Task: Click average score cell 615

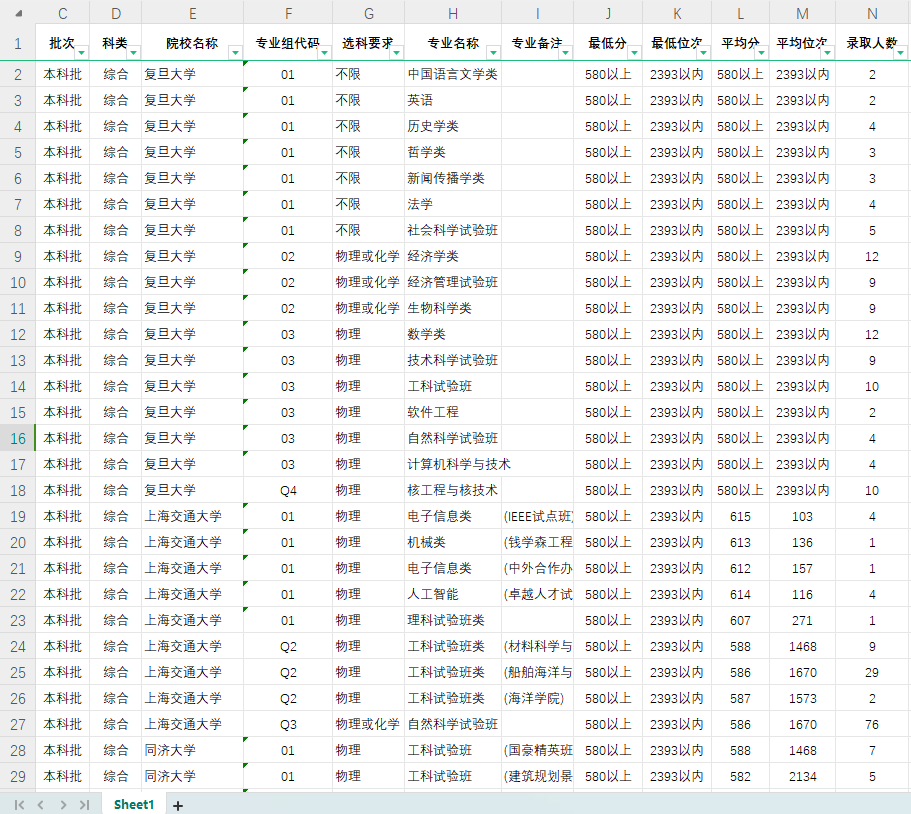Action: [x=740, y=516]
